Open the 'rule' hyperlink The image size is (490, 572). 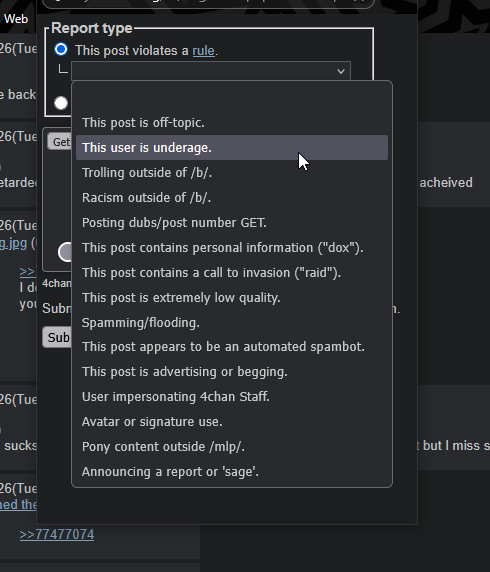point(203,50)
